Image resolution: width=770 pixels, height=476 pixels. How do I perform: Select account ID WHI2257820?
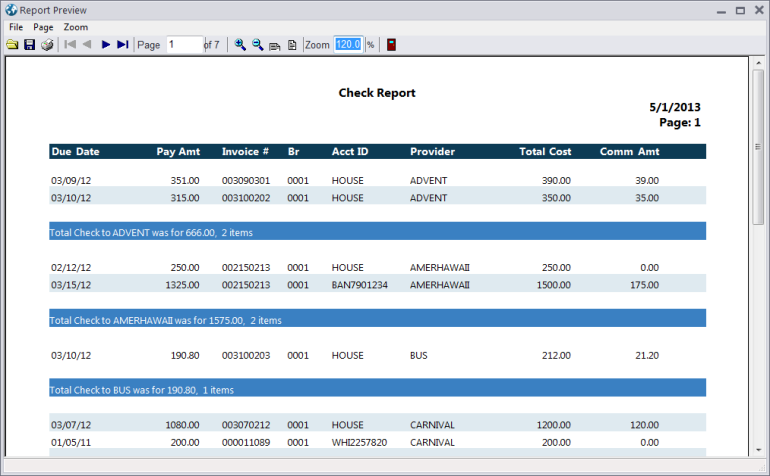tap(359, 443)
